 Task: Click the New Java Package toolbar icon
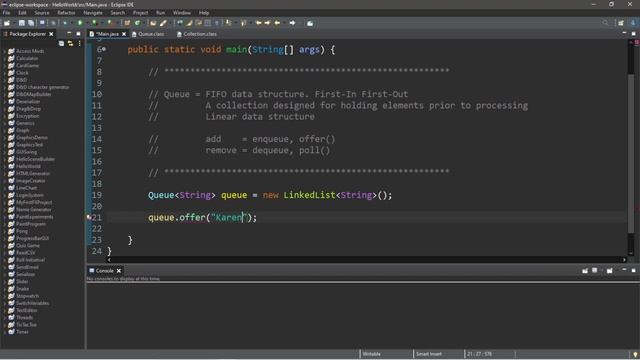(x=127, y=23)
